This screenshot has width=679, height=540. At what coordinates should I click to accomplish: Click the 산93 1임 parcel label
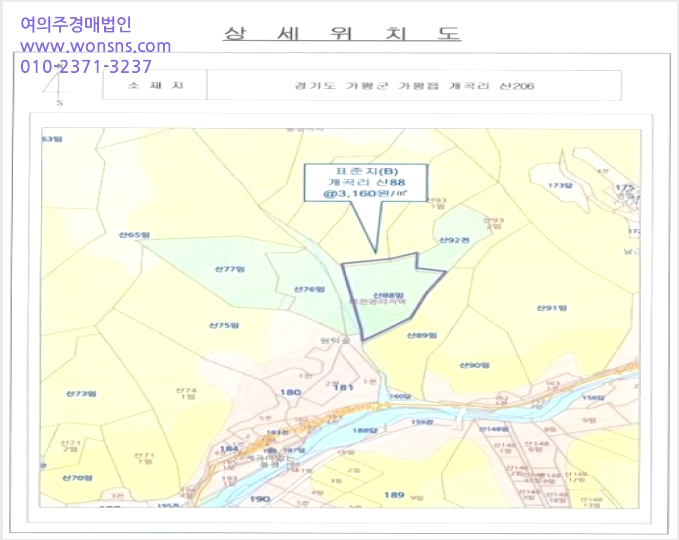[437, 203]
